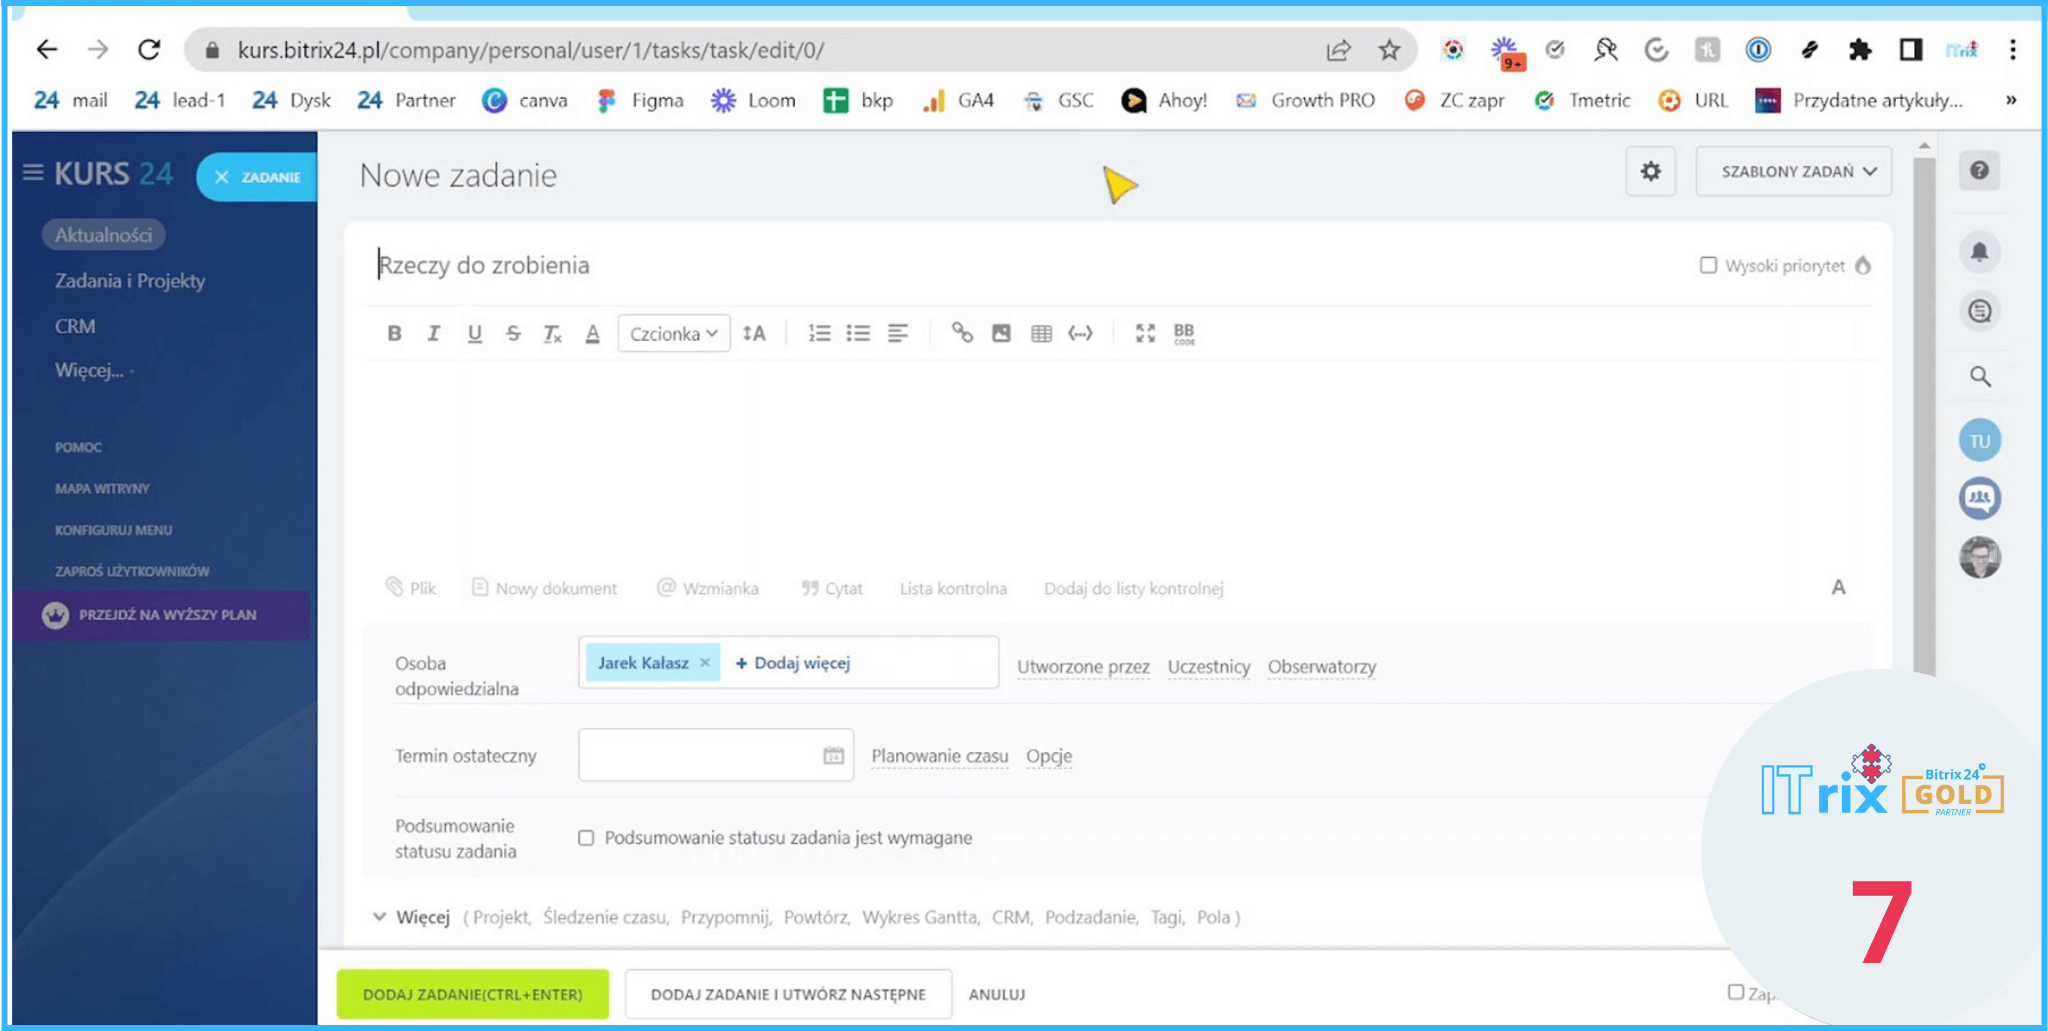The image size is (2048, 1031).
Task: Toggle fullscreen editor mode icon
Action: [x=1145, y=333]
